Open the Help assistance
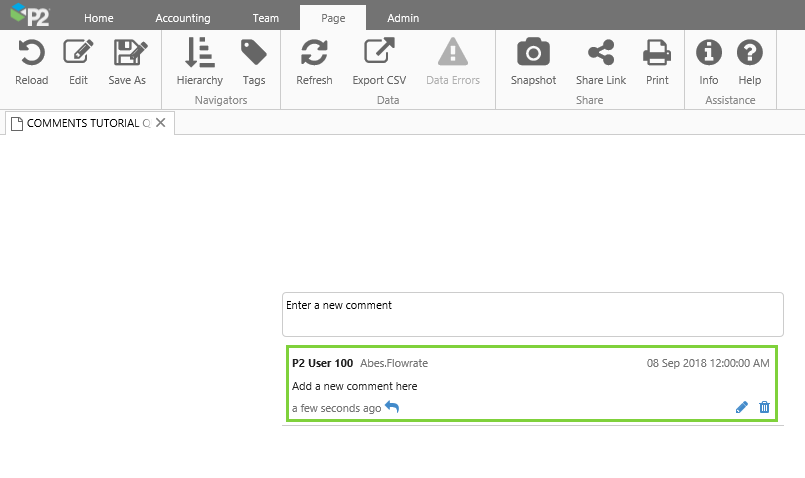The width and height of the screenshot is (805, 478). coord(749,53)
